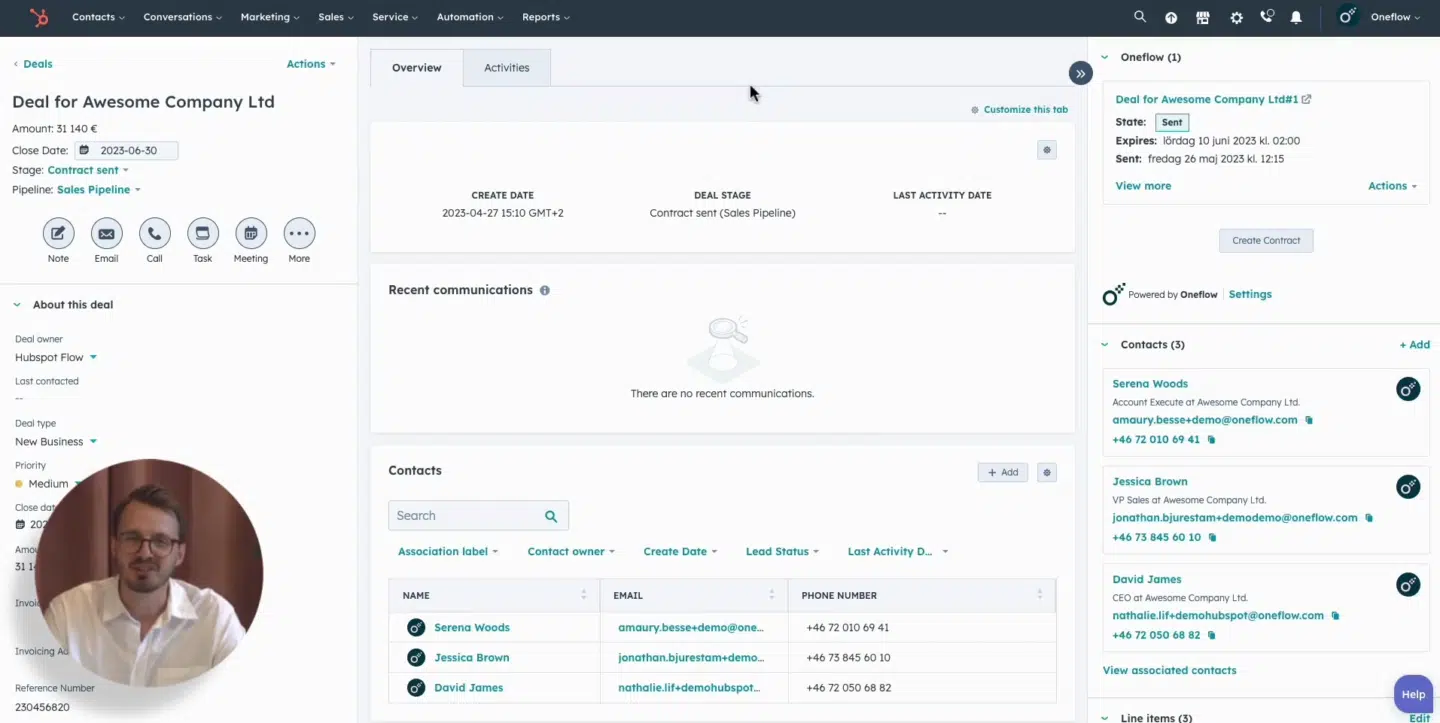The height and width of the screenshot is (723, 1440).
Task: Click Edit on the Line items section
Action: click(1419, 718)
